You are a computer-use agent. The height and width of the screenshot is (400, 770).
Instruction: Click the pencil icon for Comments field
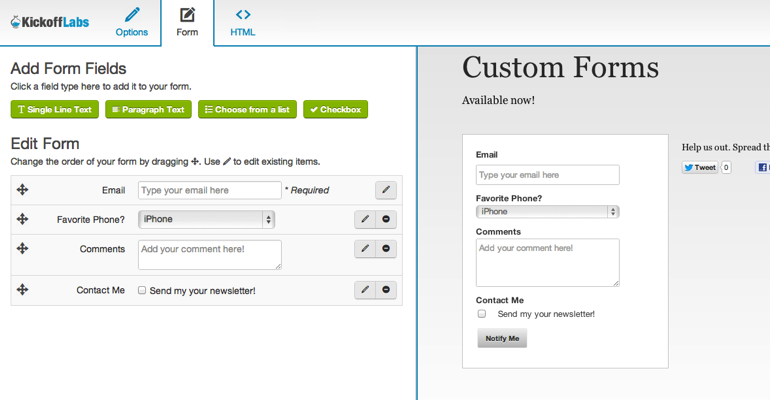click(365, 249)
